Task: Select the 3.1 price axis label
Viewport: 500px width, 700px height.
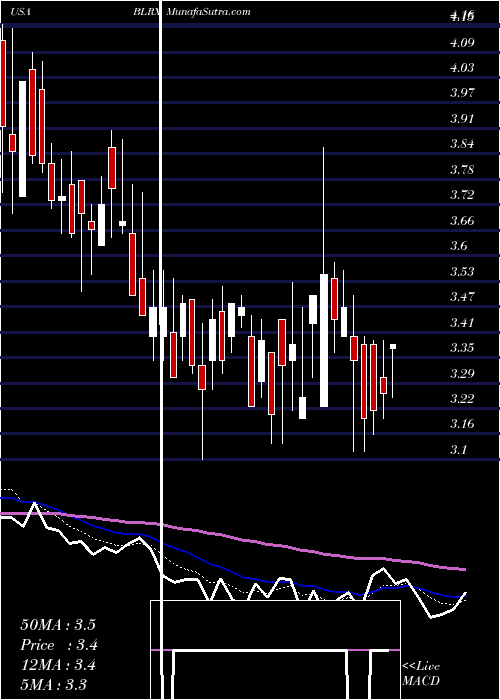Action: coord(458,449)
